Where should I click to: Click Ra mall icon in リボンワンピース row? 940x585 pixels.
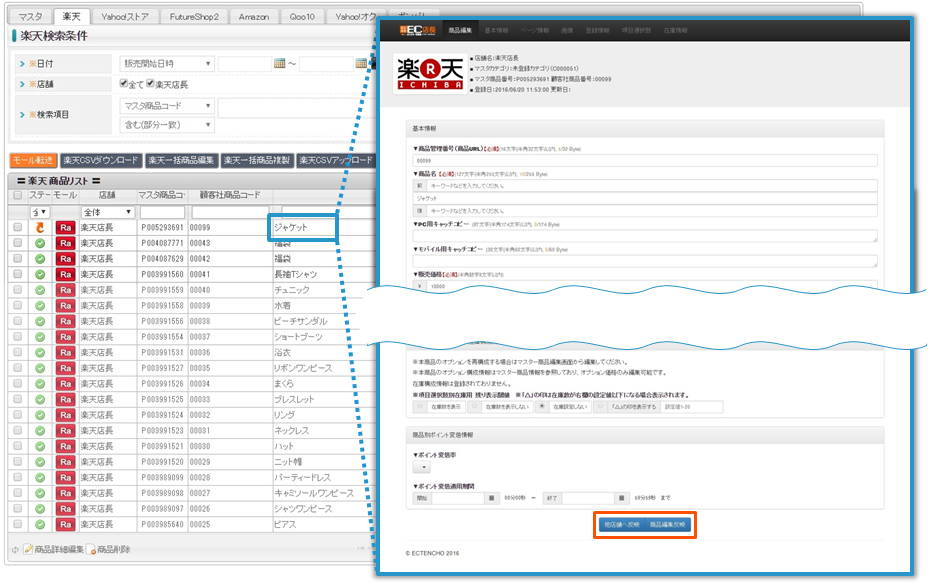65,368
